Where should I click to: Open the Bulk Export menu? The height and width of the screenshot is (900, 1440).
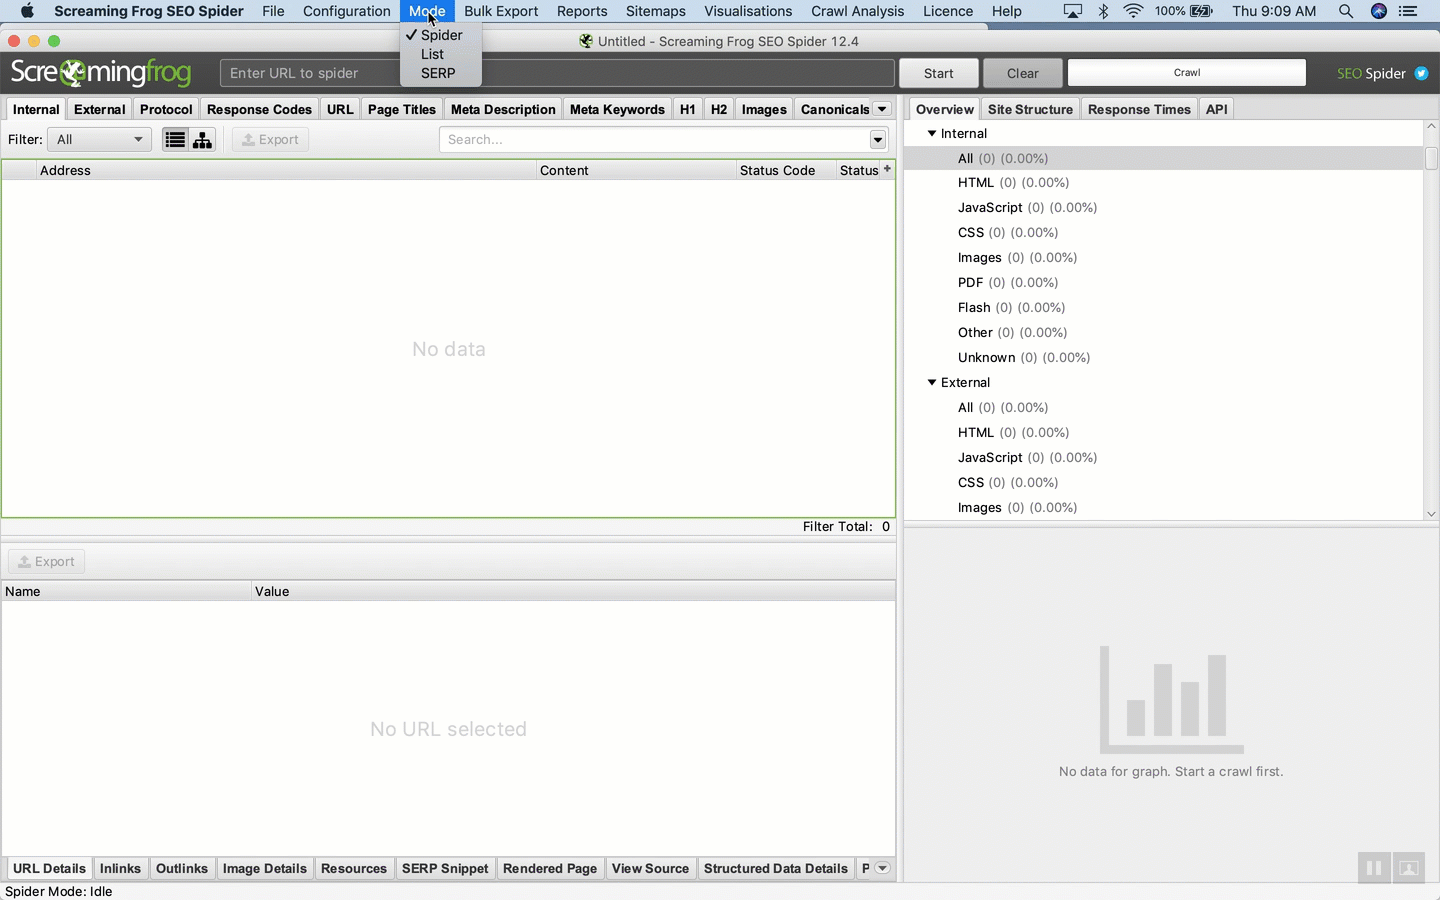[501, 11]
